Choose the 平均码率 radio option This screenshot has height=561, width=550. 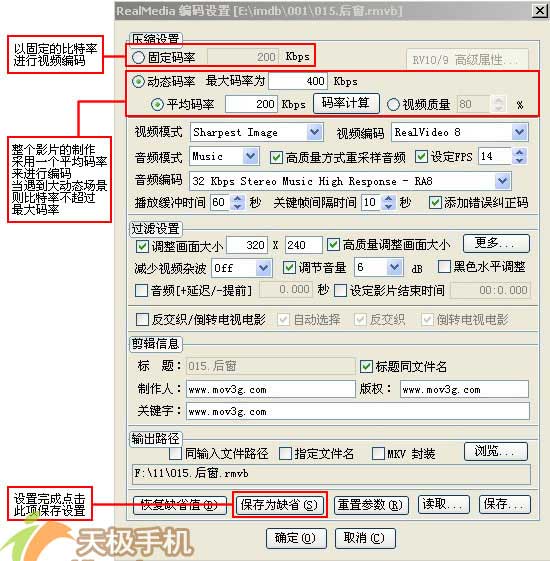(x=157, y=104)
